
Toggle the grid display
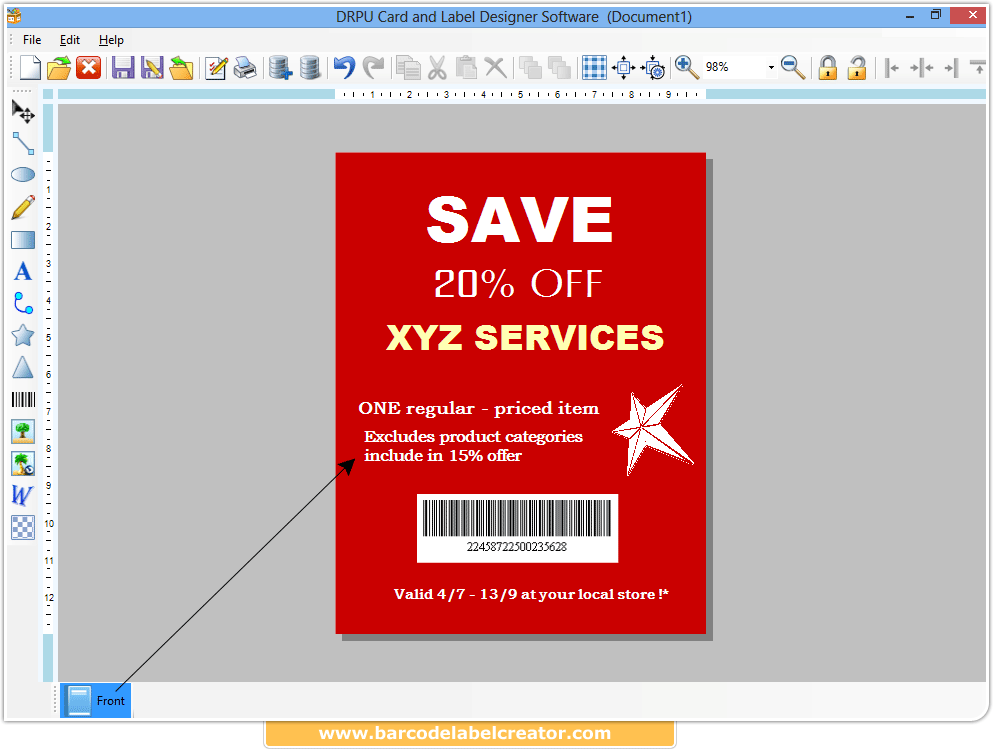[593, 67]
